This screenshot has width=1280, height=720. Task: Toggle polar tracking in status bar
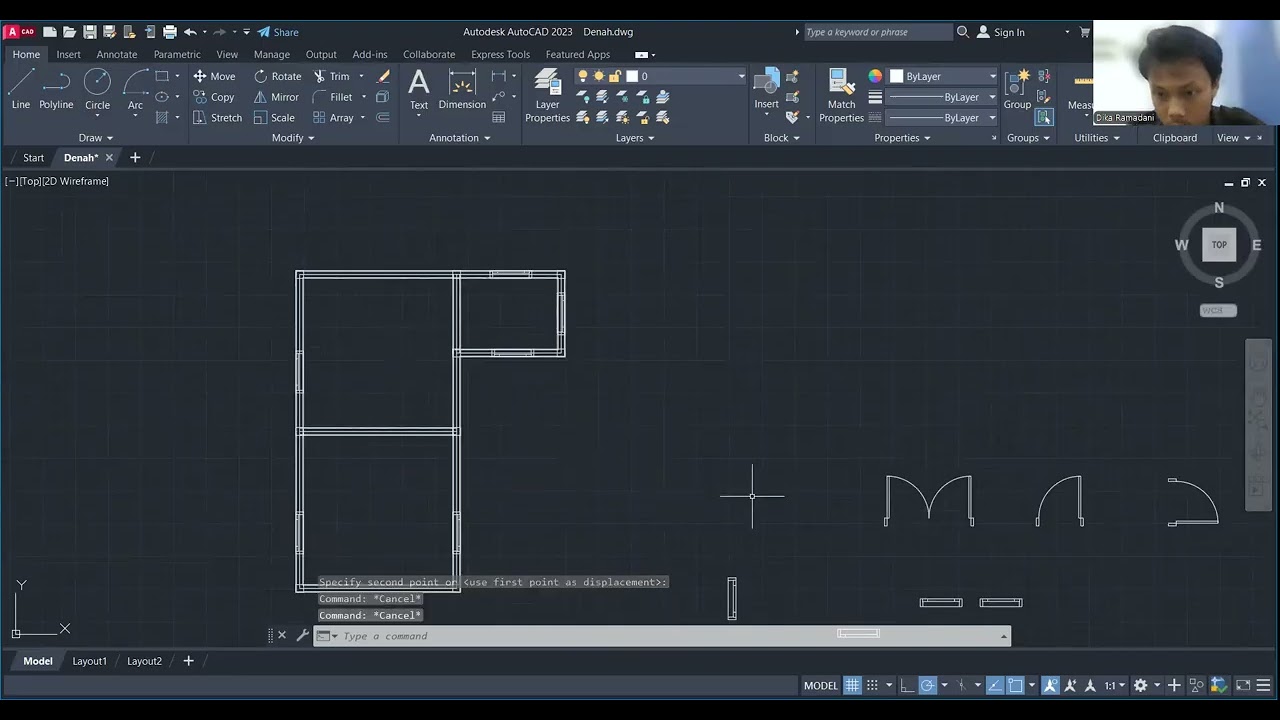point(927,685)
